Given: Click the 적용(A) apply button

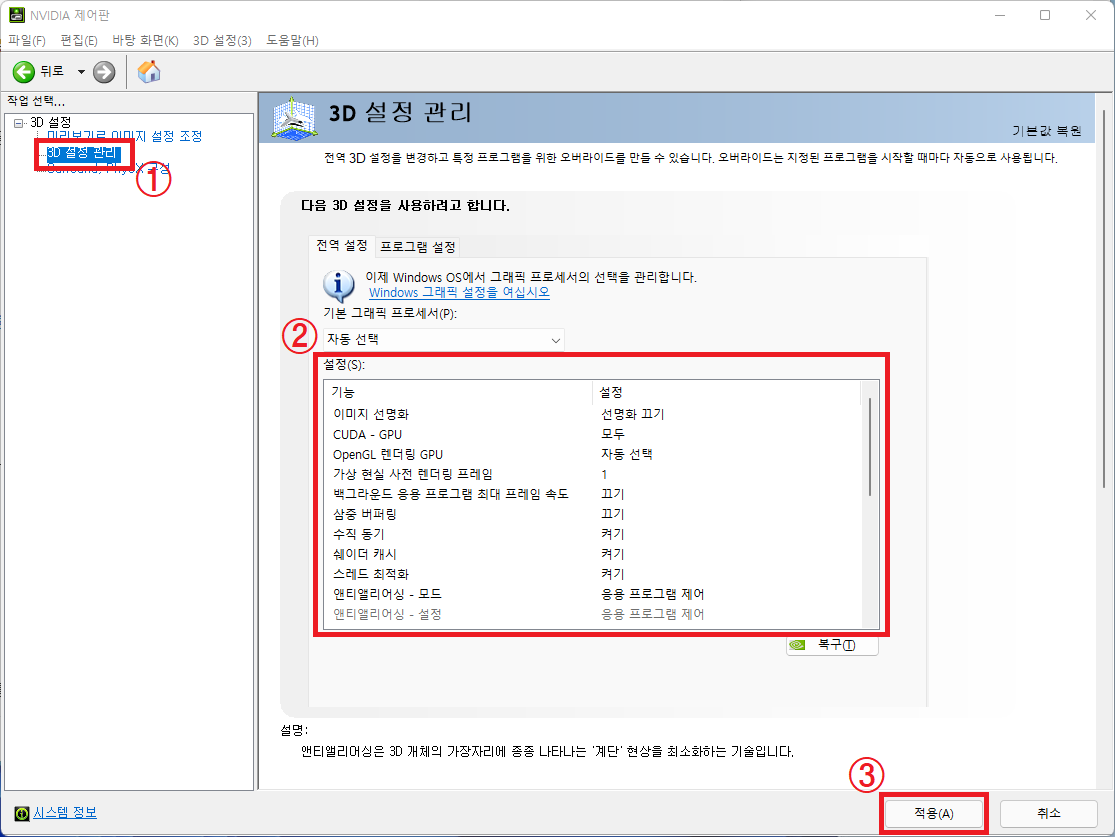Looking at the screenshot, I should (934, 814).
